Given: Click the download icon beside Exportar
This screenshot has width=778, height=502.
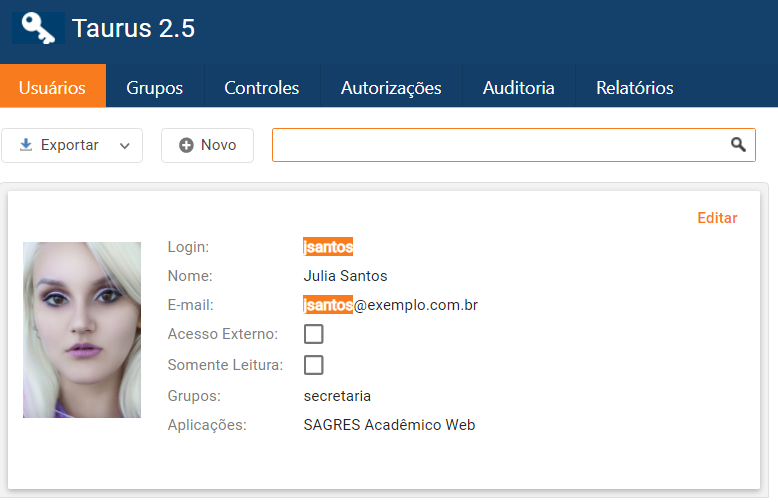Looking at the screenshot, I should pyautogui.click(x=26, y=145).
